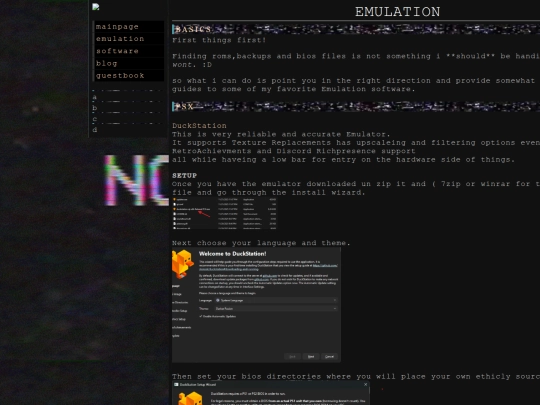Open the Language dropdown in wizard image
The image size is (540, 405).
(x=276, y=300)
